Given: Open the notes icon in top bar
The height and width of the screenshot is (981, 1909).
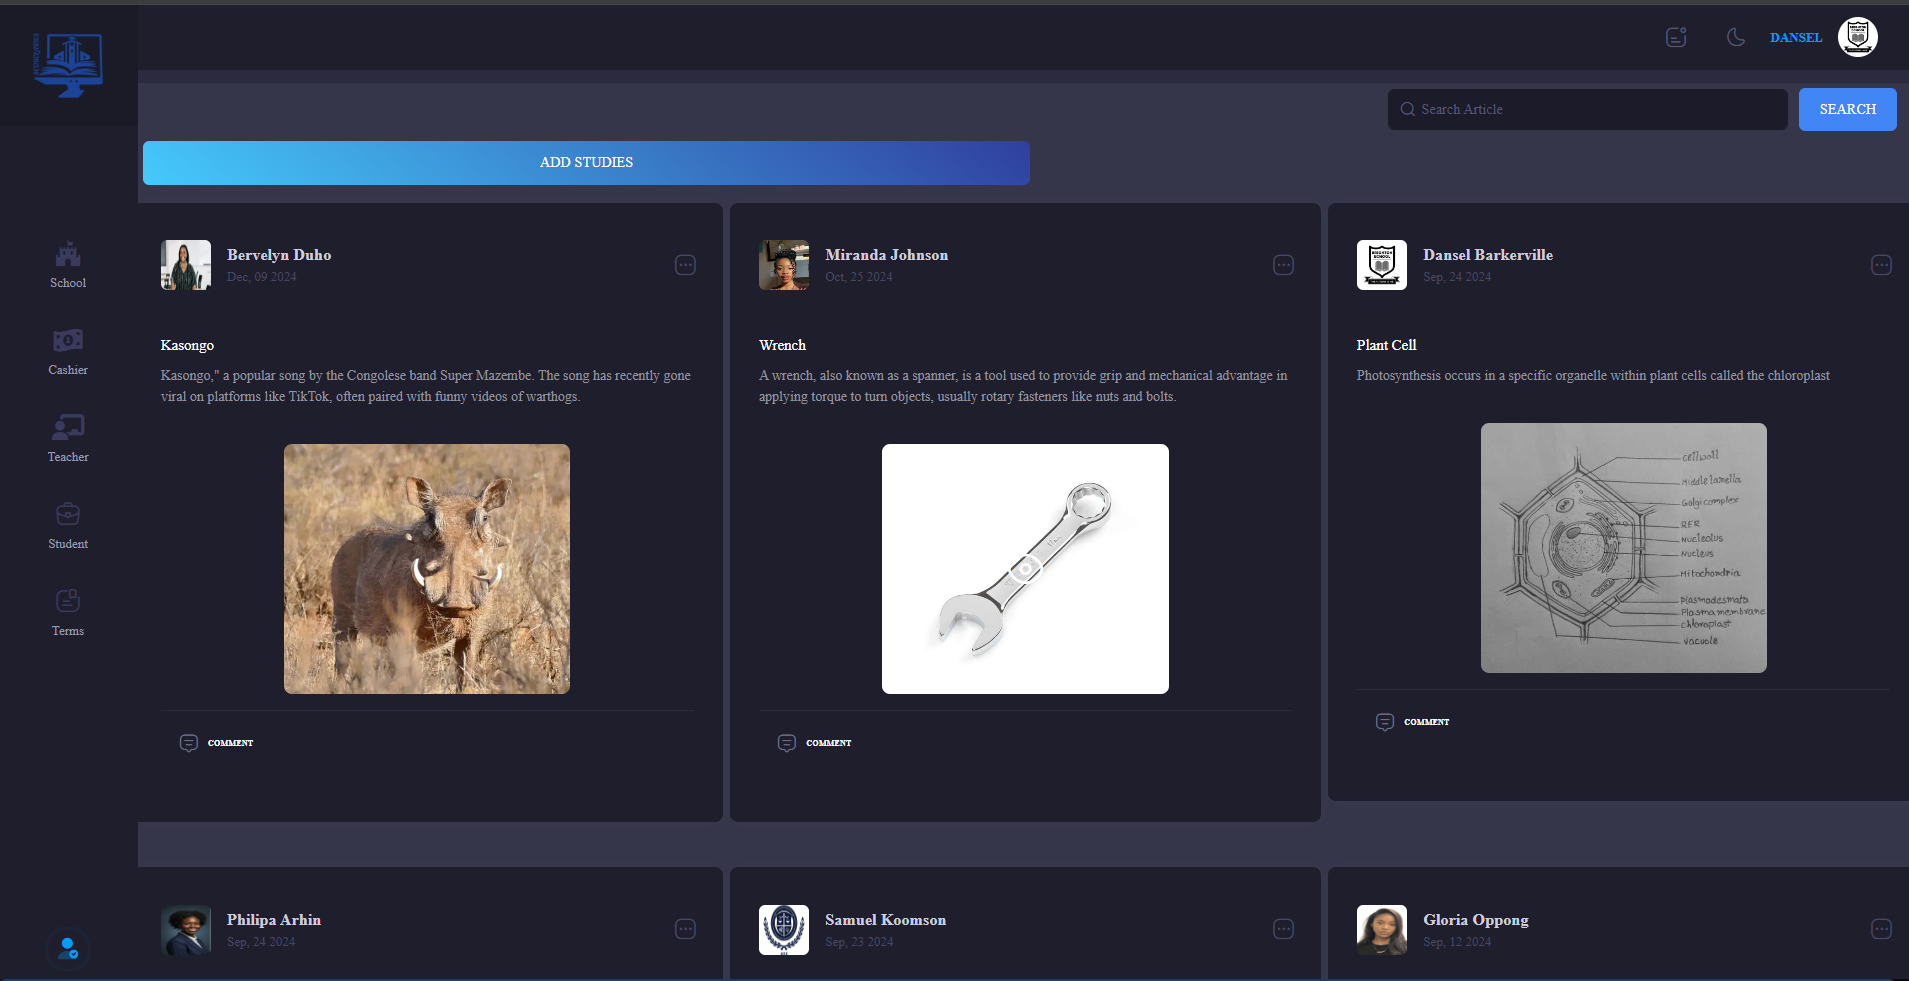Looking at the screenshot, I should [1676, 37].
